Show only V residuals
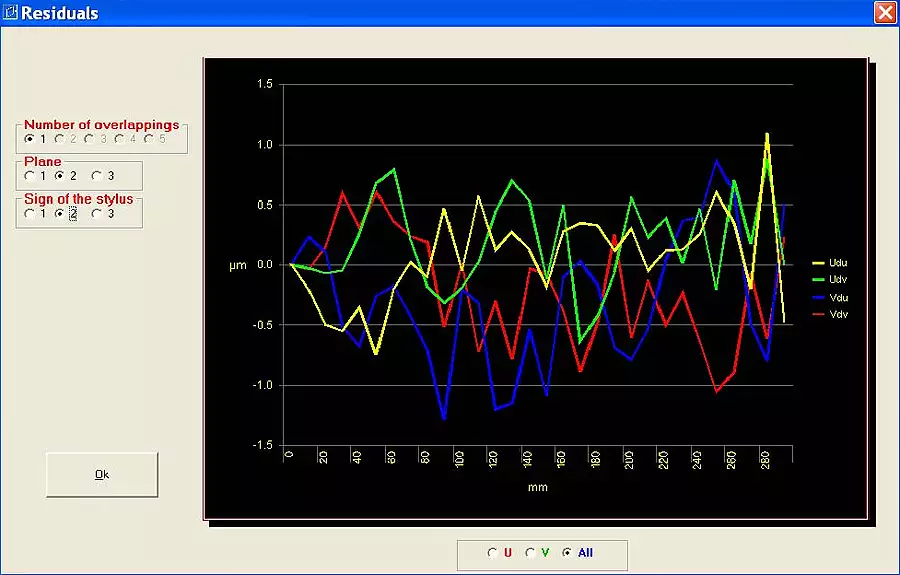900x575 pixels. 530,553
